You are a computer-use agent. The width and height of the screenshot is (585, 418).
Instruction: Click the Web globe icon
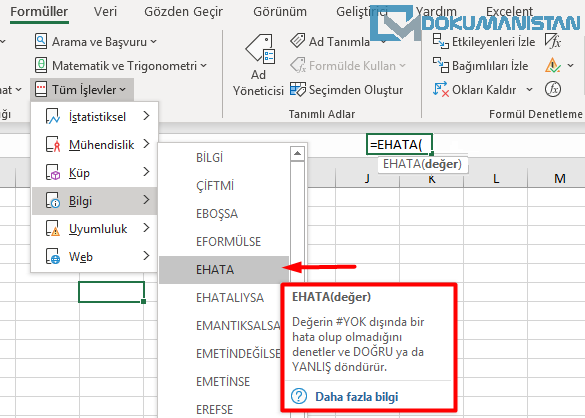(52, 256)
